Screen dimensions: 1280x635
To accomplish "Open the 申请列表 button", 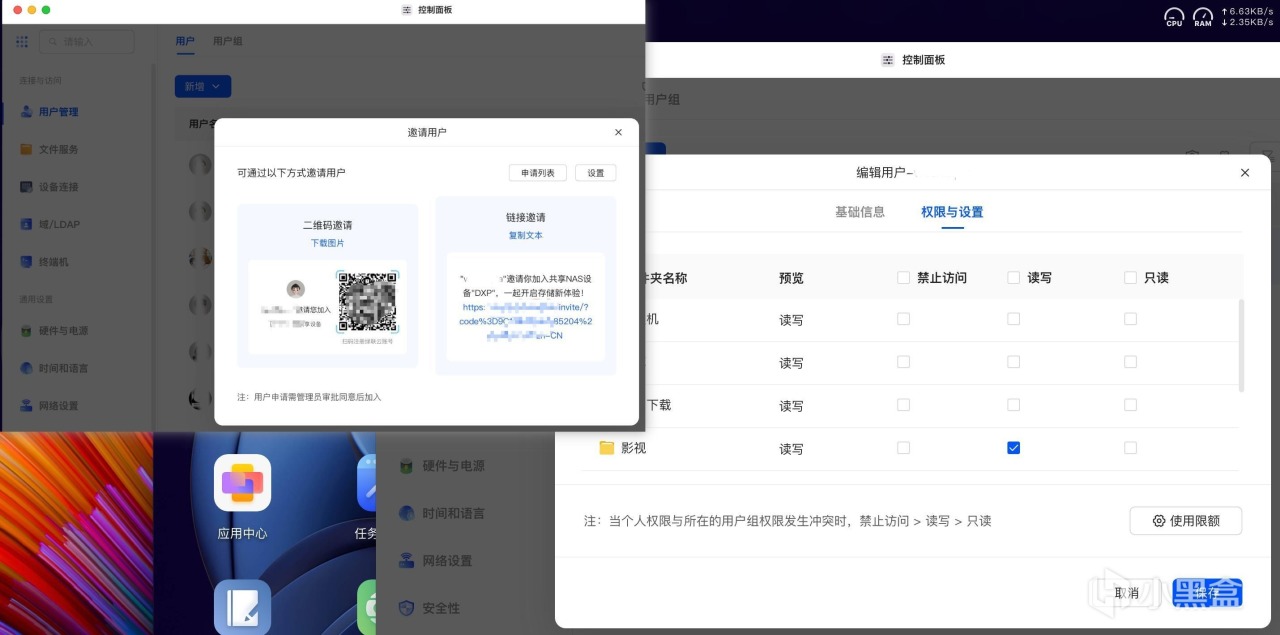I will coord(538,173).
